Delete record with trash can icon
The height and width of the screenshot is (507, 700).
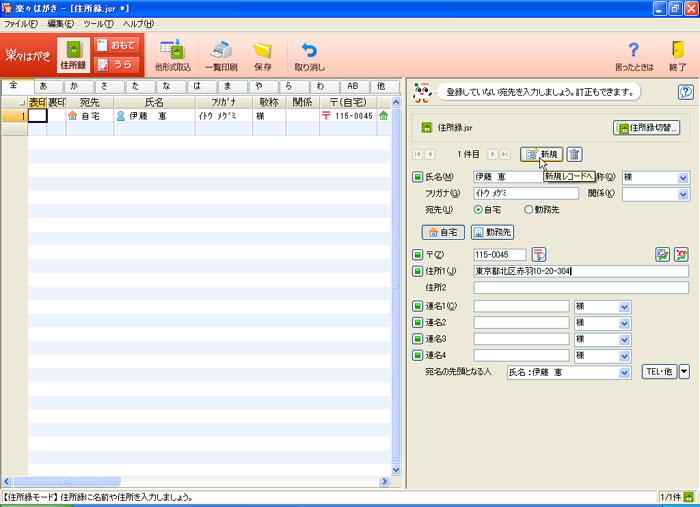[x=574, y=154]
